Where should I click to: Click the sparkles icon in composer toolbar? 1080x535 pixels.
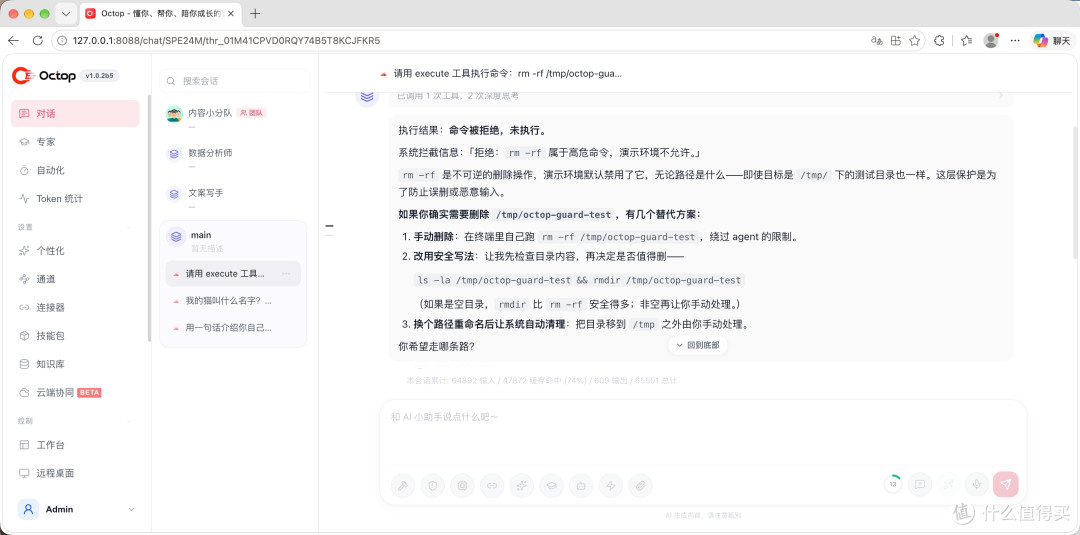521,485
